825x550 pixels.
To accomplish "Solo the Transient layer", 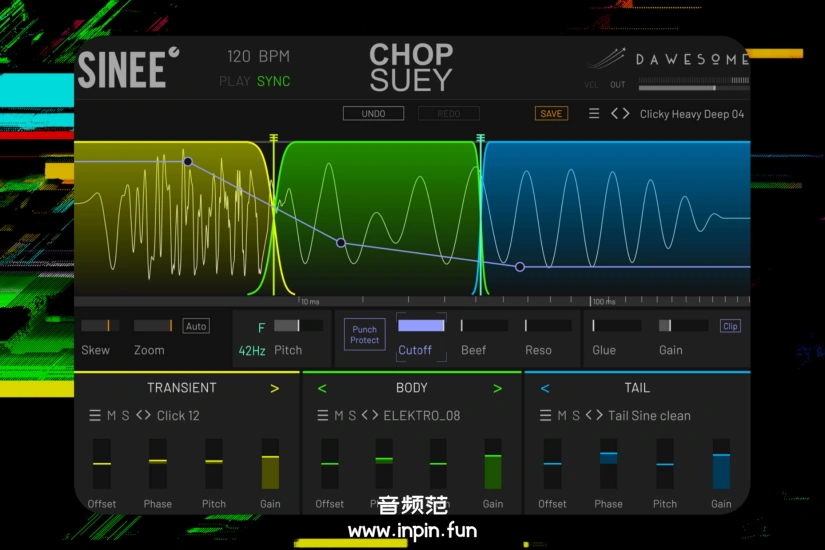I will coord(125,416).
